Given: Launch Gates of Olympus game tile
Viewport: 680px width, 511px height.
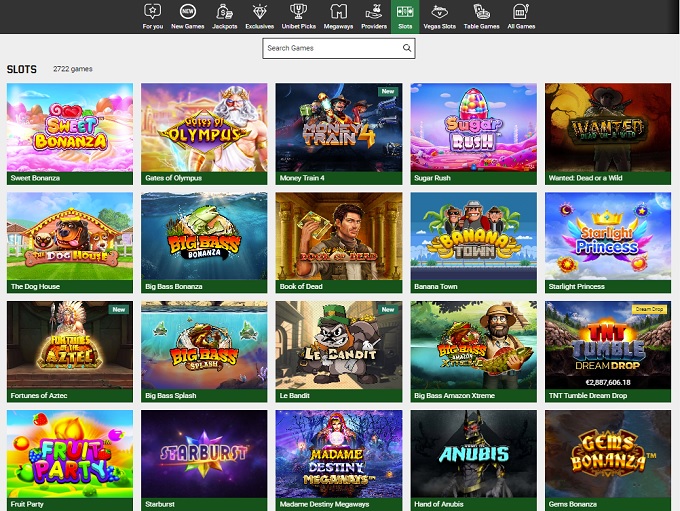Looking at the screenshot, I should (x=204, y=127).
